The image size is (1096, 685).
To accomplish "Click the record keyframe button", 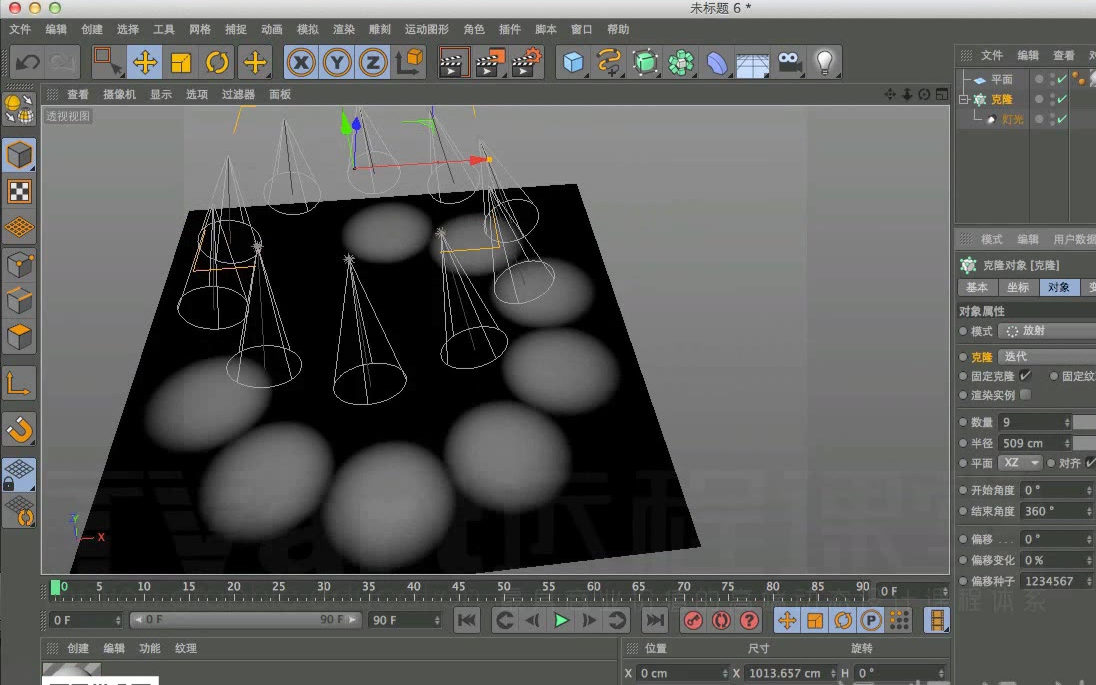I will point(692,620).
